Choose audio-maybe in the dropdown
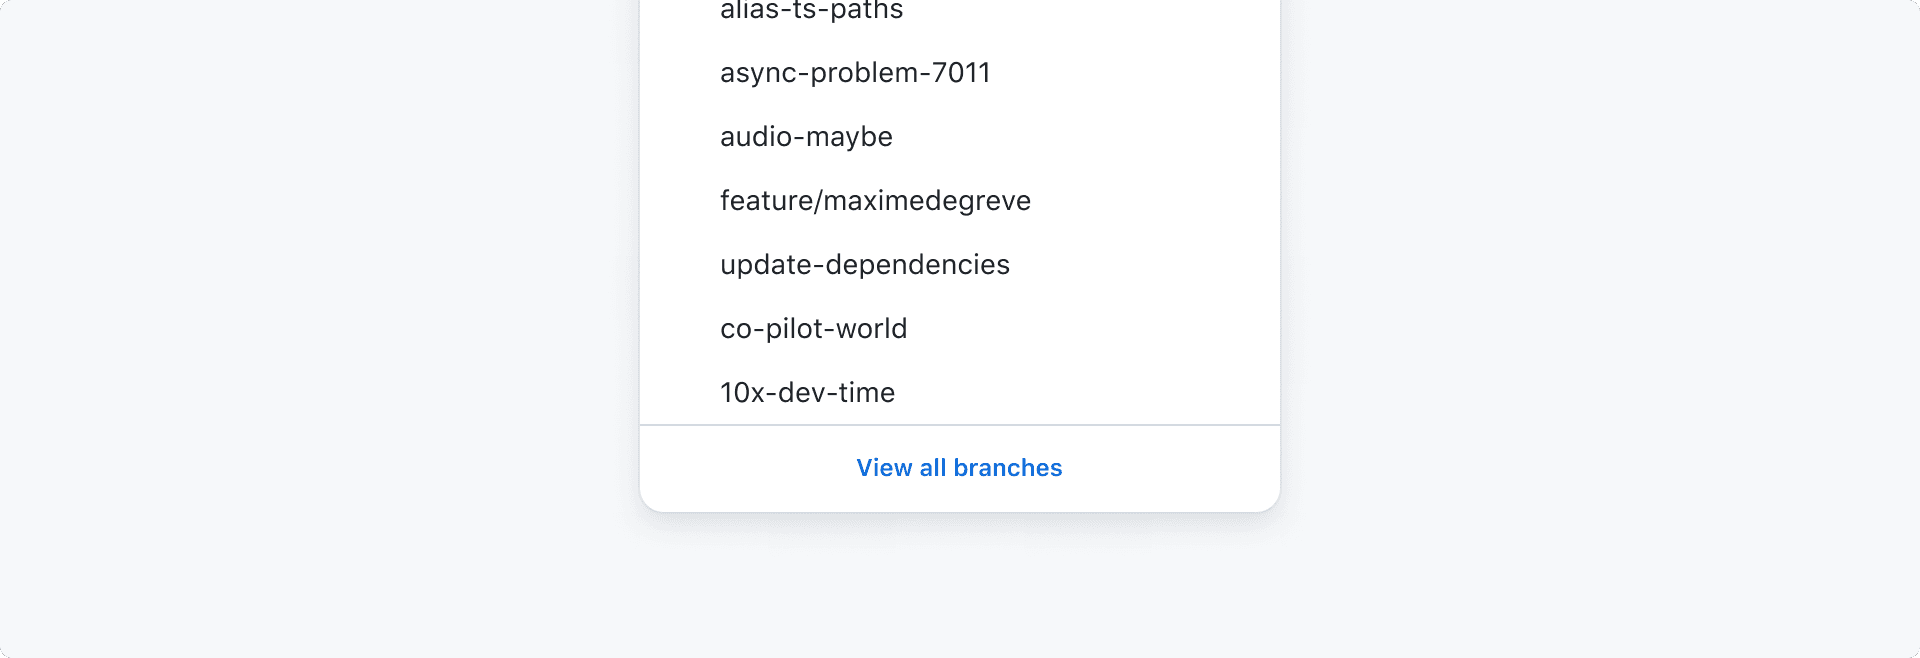This screenshot has width=1920, height=658. (805, 136)
